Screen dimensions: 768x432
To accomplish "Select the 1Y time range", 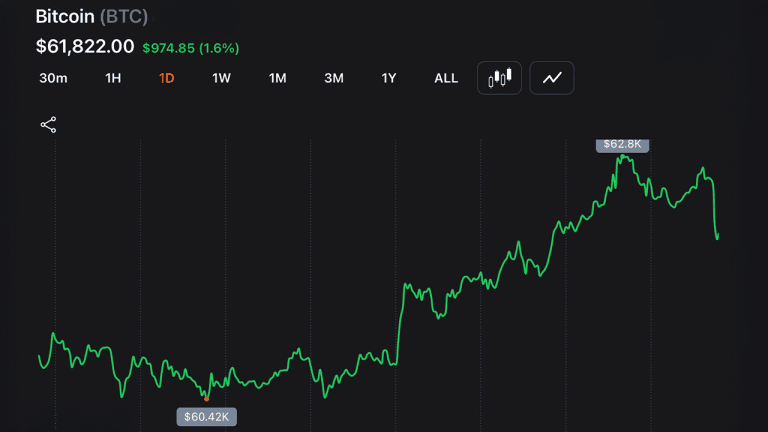I will [x=389, y=78].
